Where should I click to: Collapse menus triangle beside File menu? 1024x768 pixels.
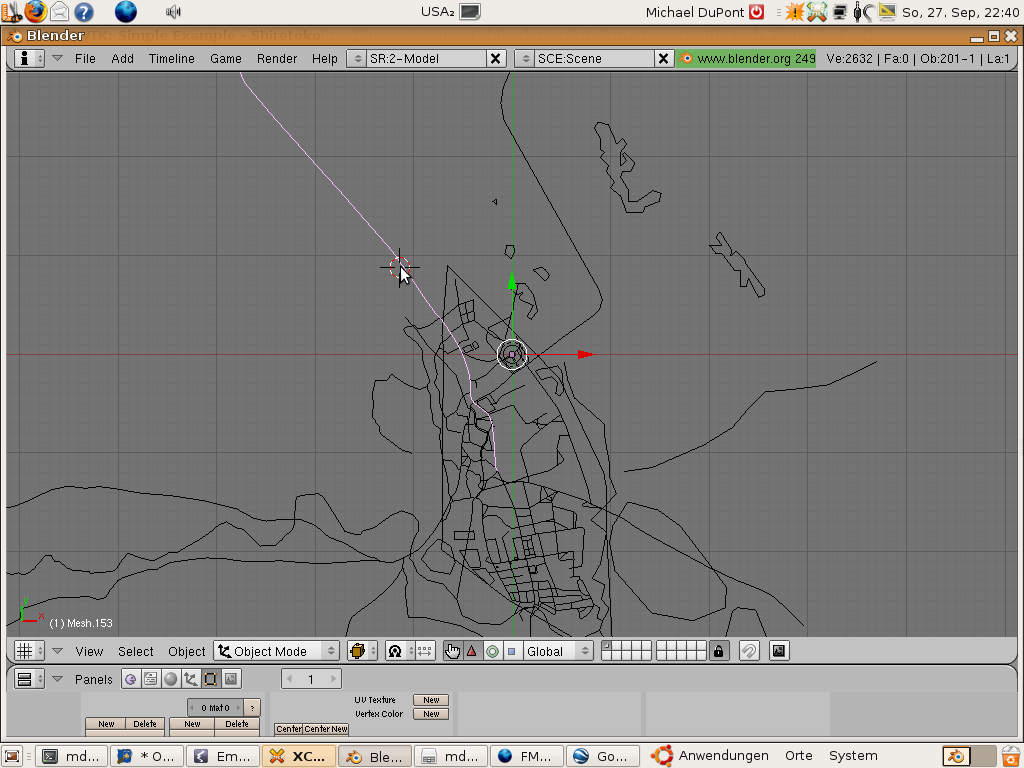click(x=57, y=59)
